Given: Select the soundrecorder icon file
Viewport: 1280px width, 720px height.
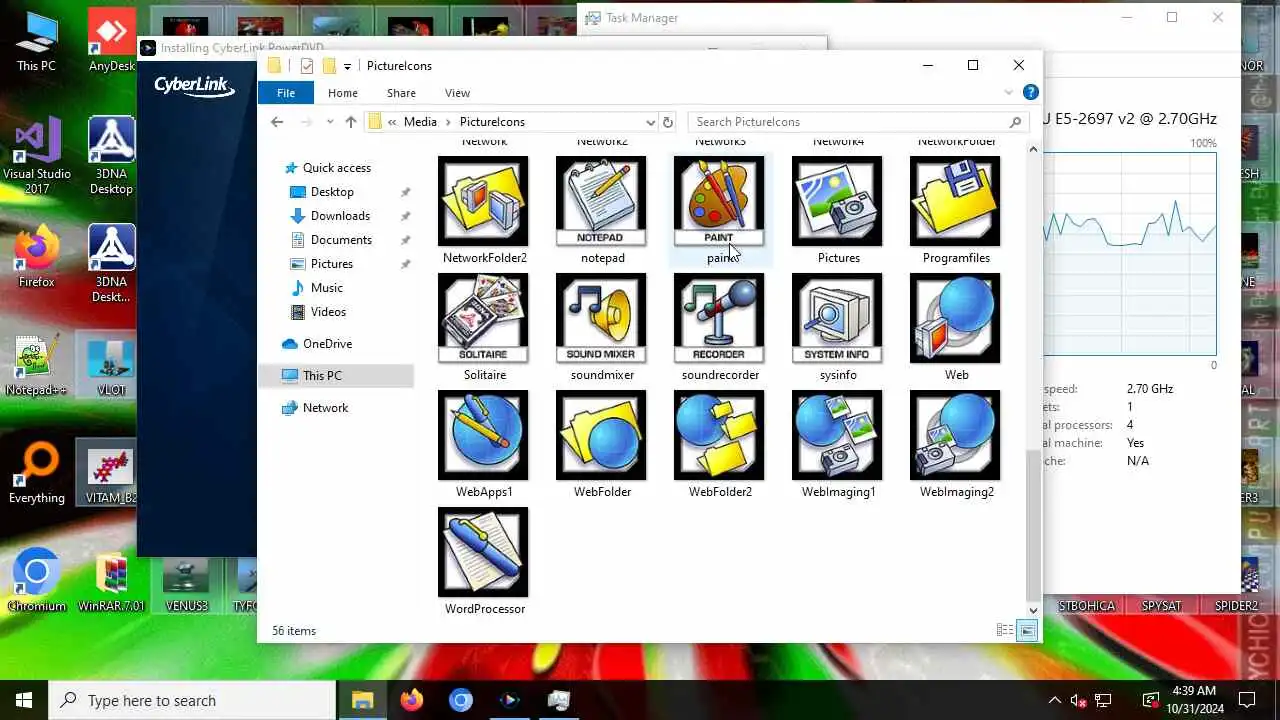Looking at the screenshot, I should pyautogui.click(x=720, y=327).
